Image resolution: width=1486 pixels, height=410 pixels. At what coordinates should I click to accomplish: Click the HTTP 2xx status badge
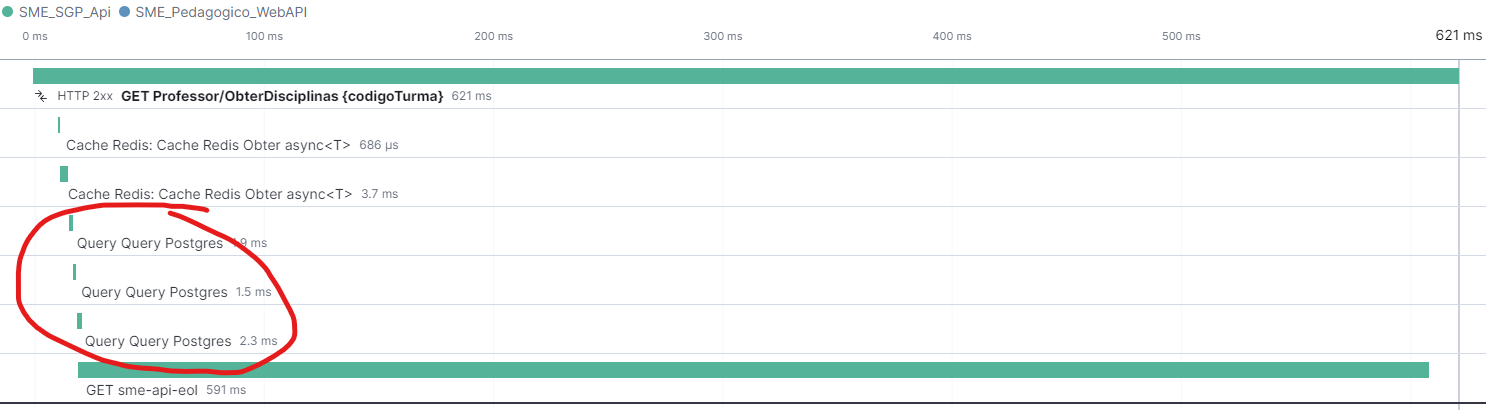coord(85,96)
